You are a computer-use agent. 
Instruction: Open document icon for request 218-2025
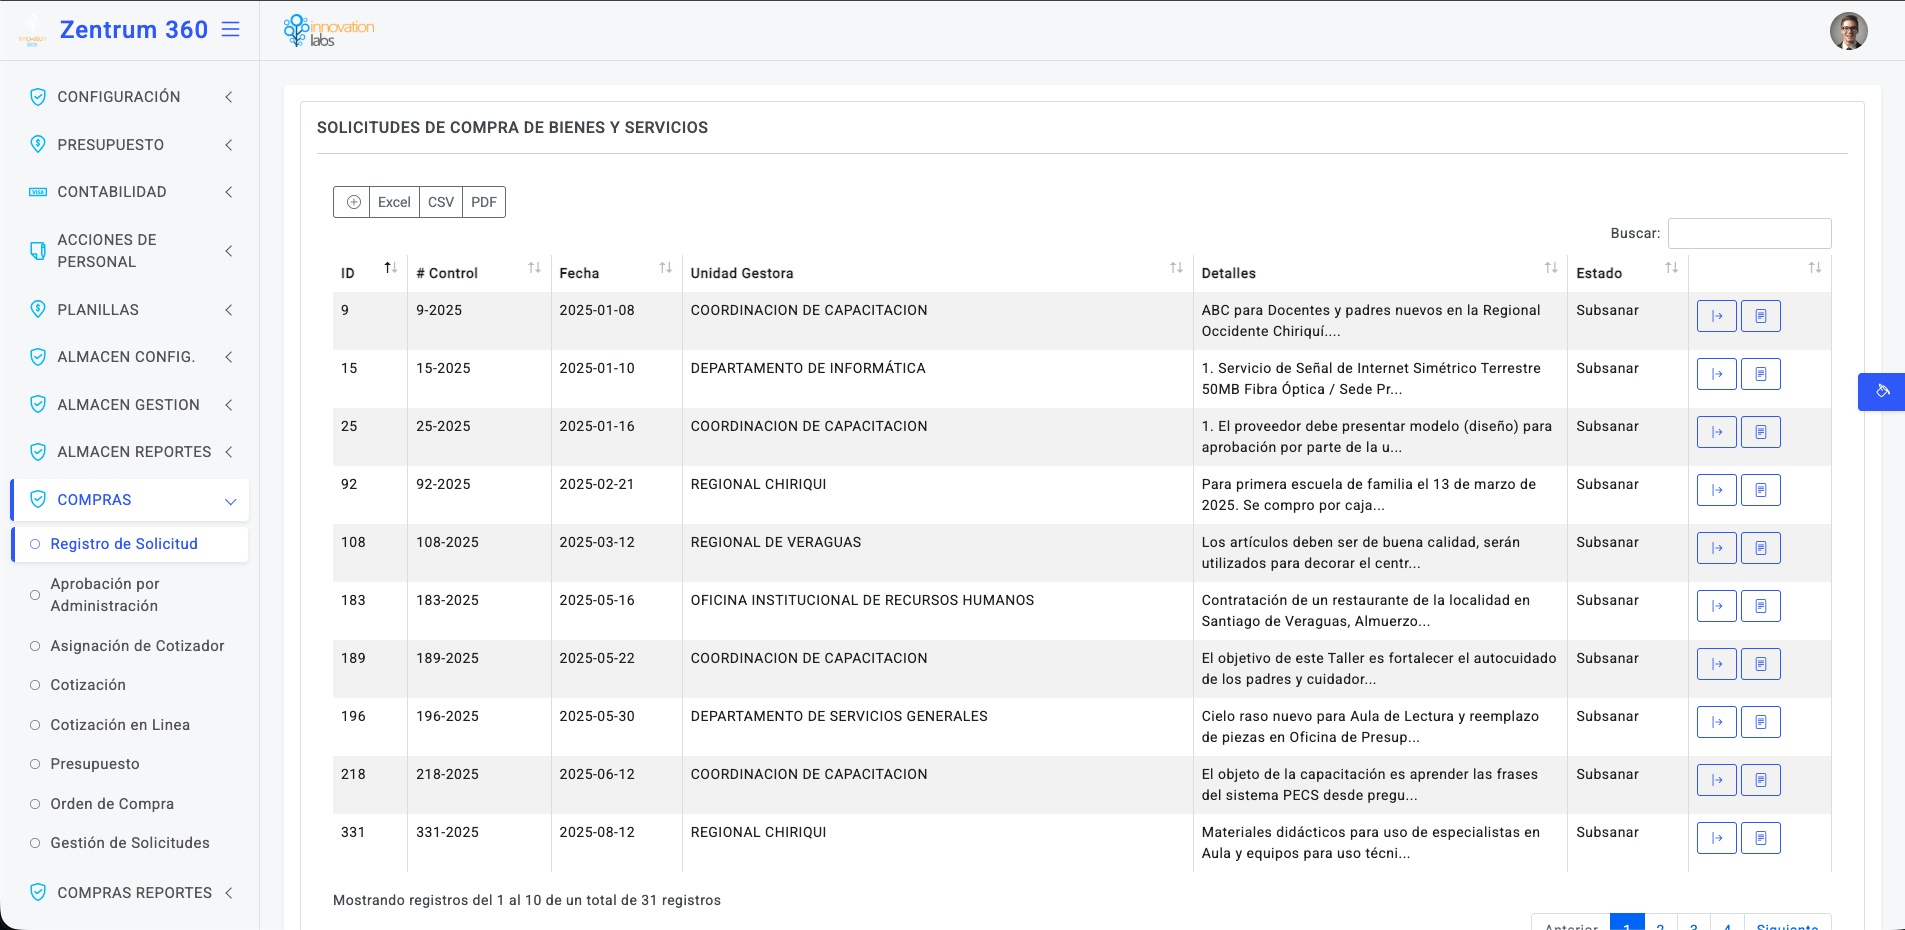[x=1761, y=780]
